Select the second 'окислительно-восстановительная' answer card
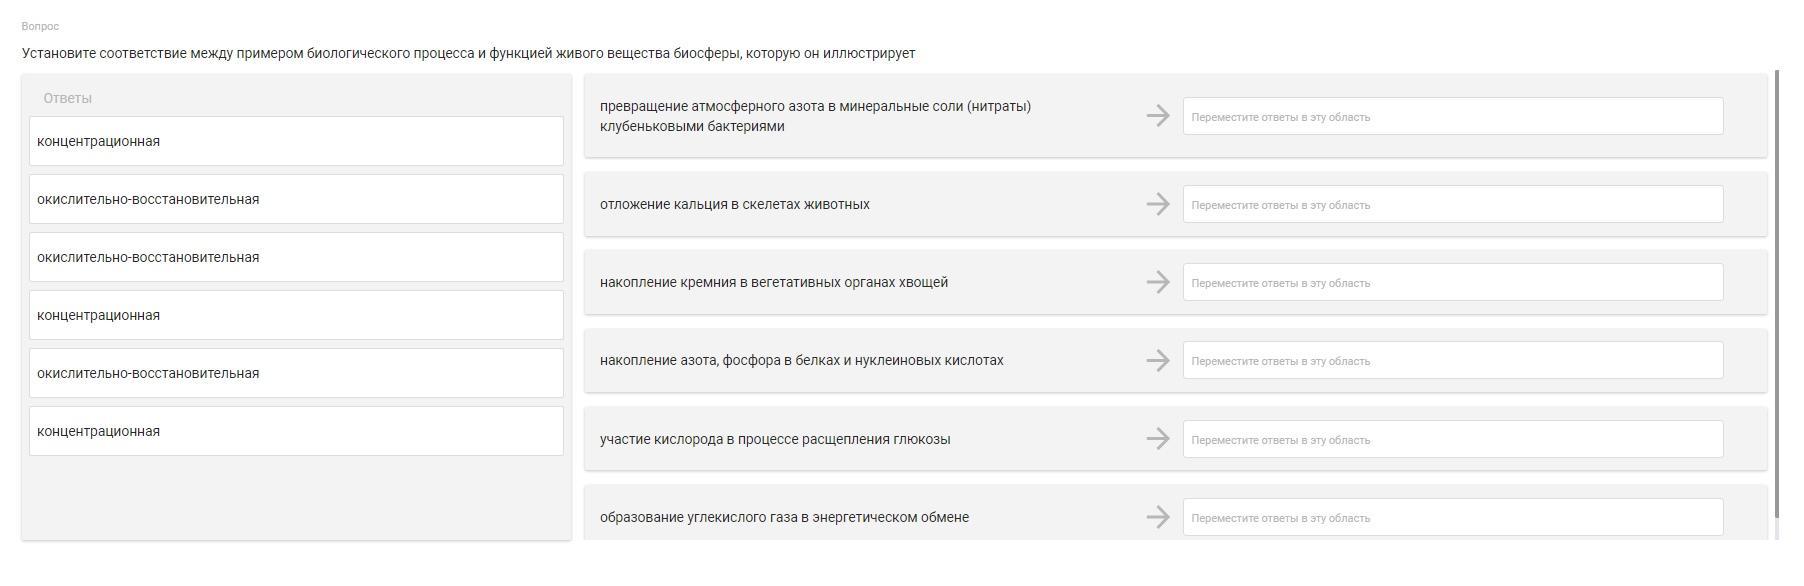The image size is (1804, 586). coord(296,257)
